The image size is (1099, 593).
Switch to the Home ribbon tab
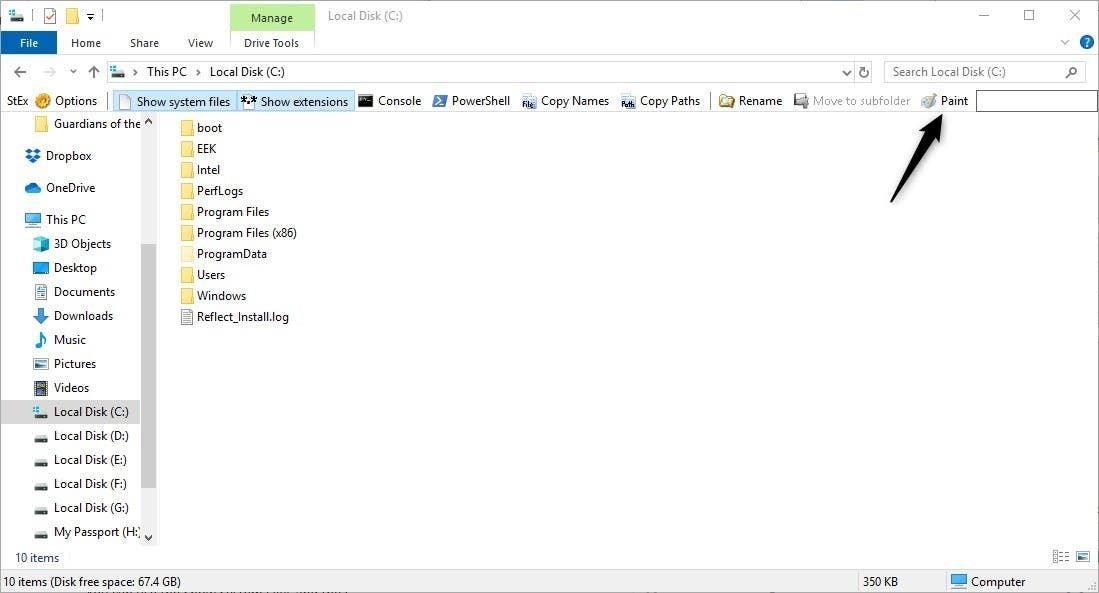[x=86, y=43]
